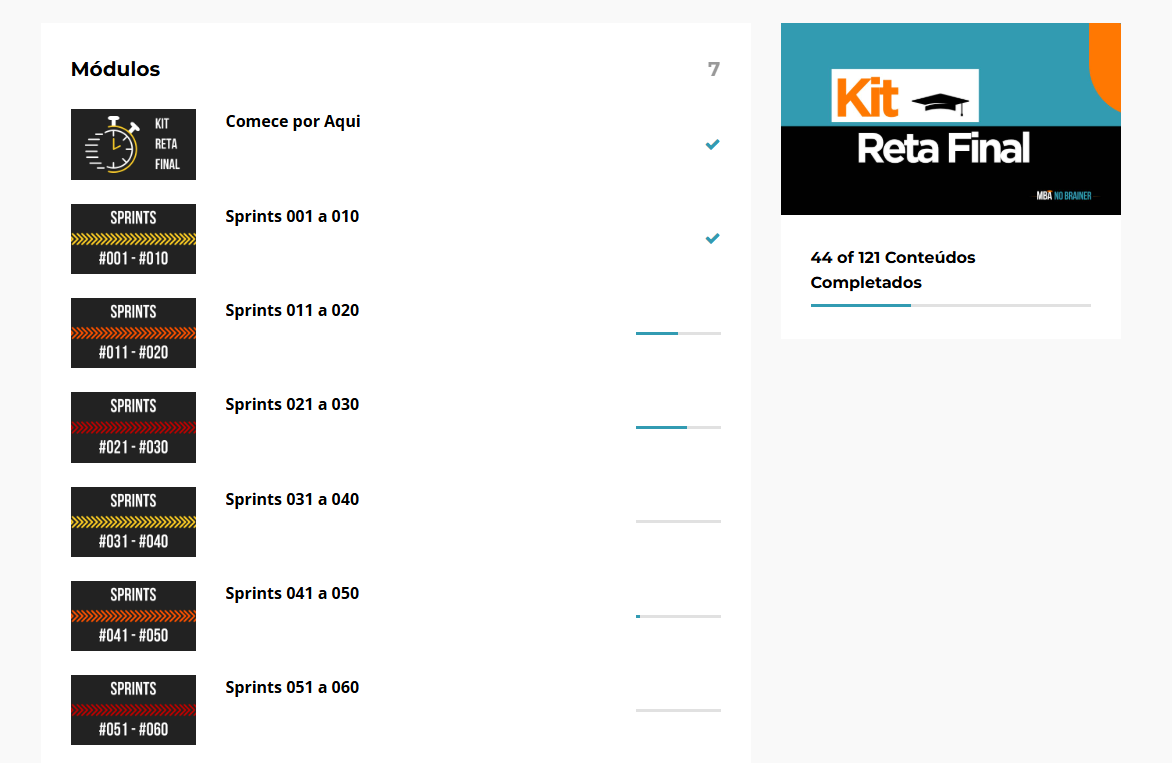Click the Sprints #021 - #030 thumbnail
Screen dimensions: 1172x763
(x=133, y=427)
